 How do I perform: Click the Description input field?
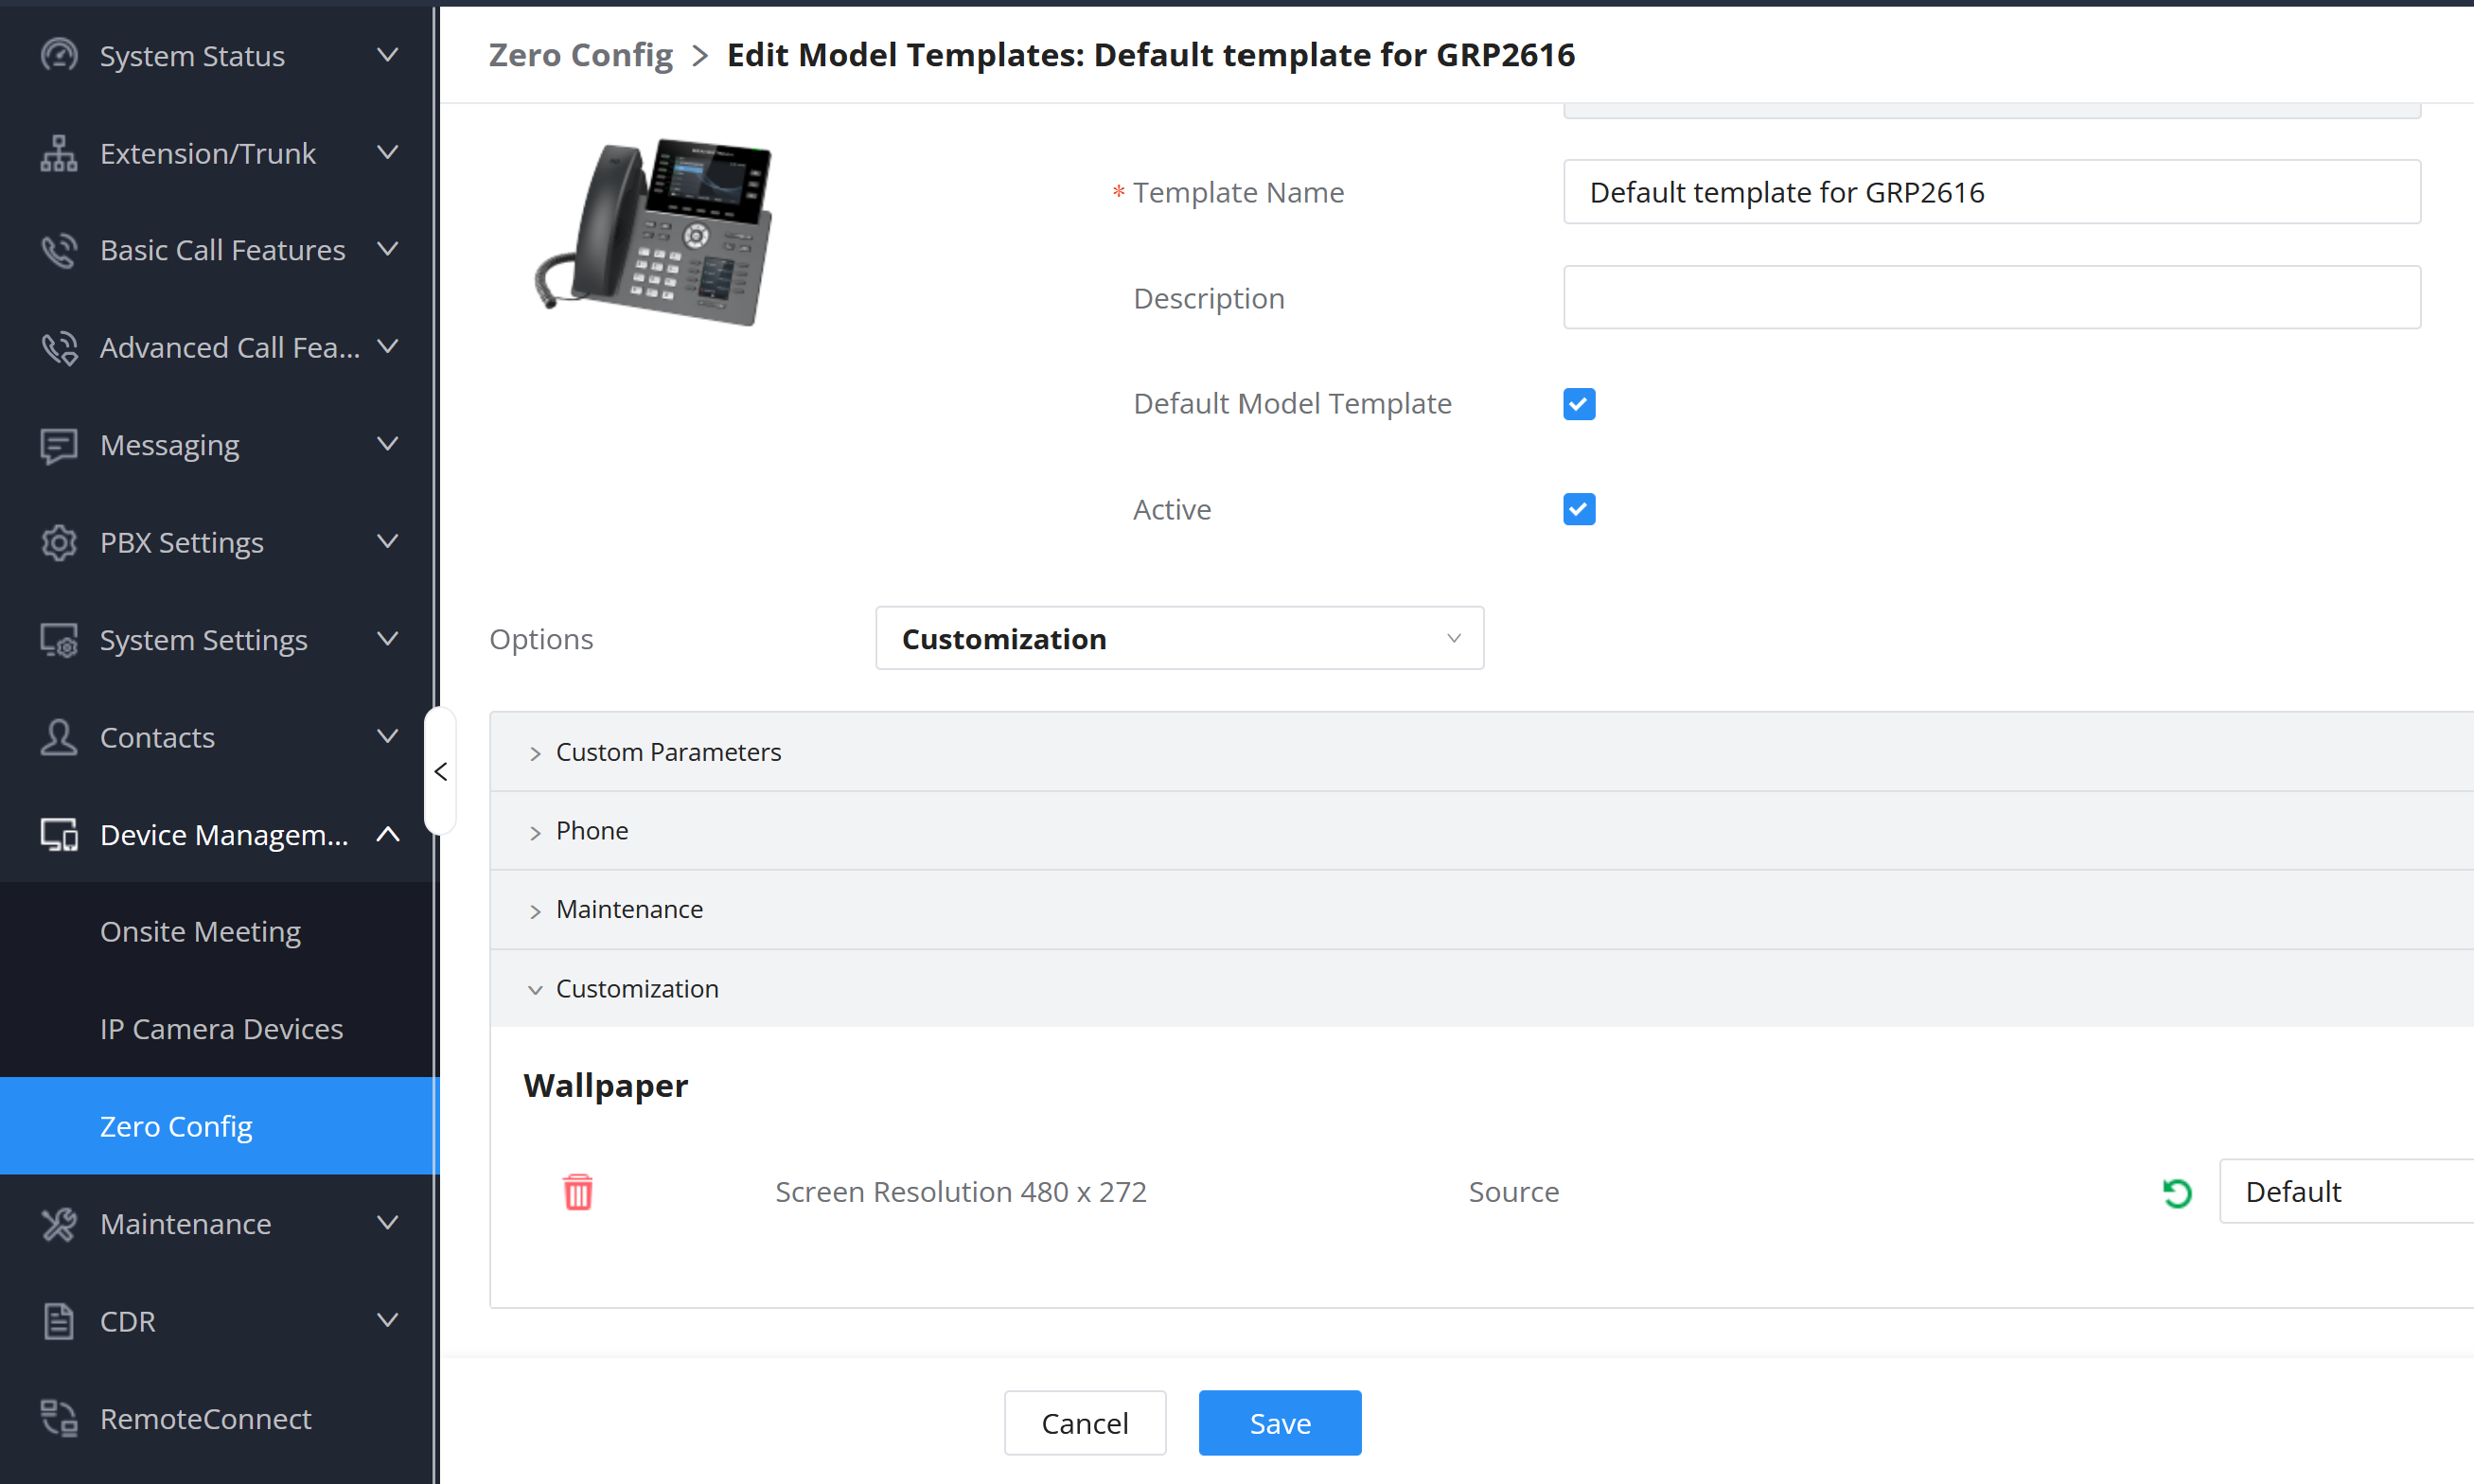(x=1990, y=298)
